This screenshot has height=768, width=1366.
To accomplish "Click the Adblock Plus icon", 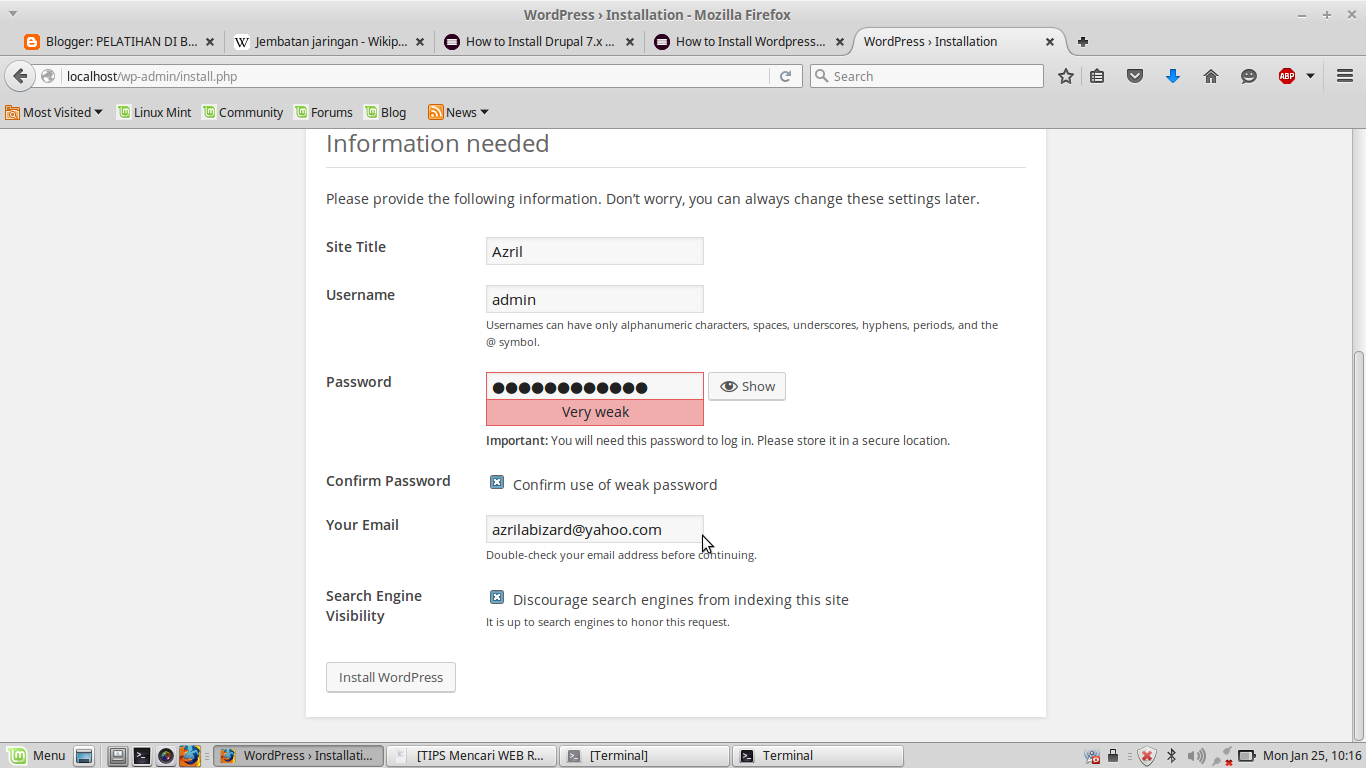I will 1287,76.
